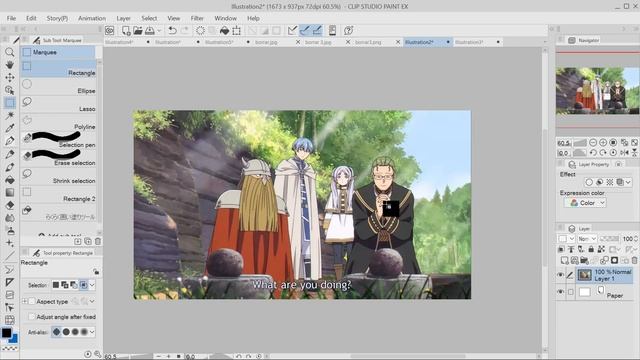Zoom out in the Navigator panel

point(593,142)
